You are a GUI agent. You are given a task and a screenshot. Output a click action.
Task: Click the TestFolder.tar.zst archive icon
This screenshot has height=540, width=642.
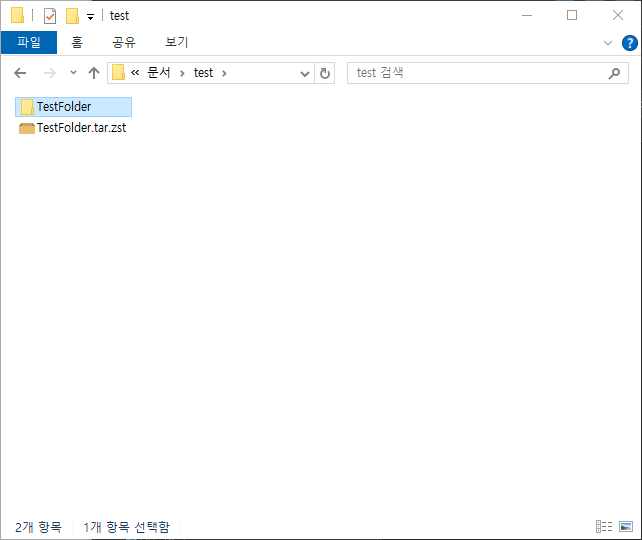pos(27,129)
